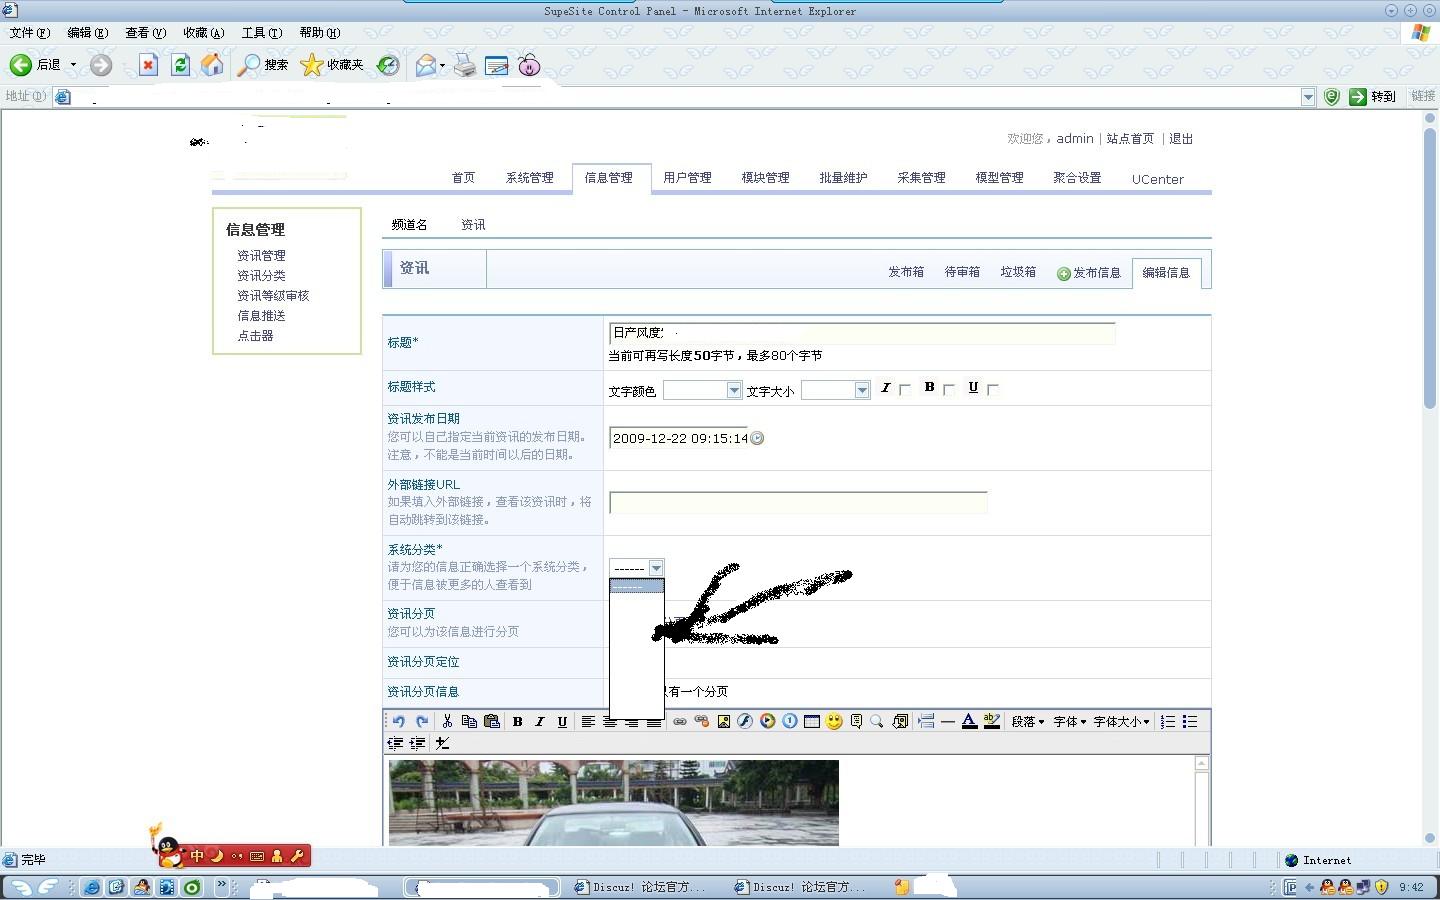
Task: Open the 字体 font dropdown
Action: pyautogui.click(x=1069, y=721)
